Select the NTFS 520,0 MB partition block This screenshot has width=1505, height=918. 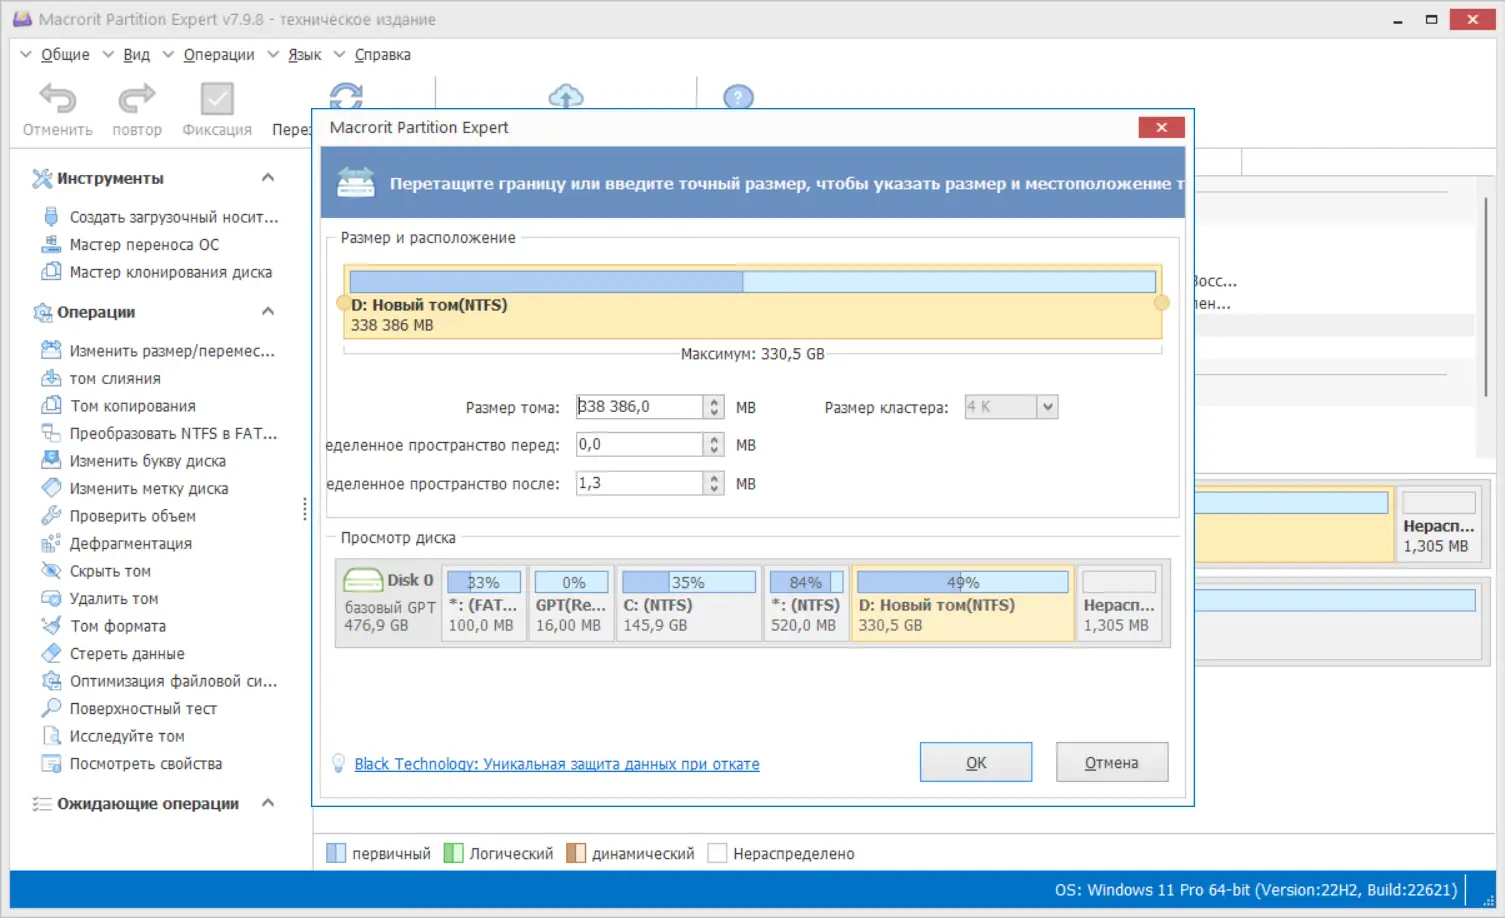[806, 603]
